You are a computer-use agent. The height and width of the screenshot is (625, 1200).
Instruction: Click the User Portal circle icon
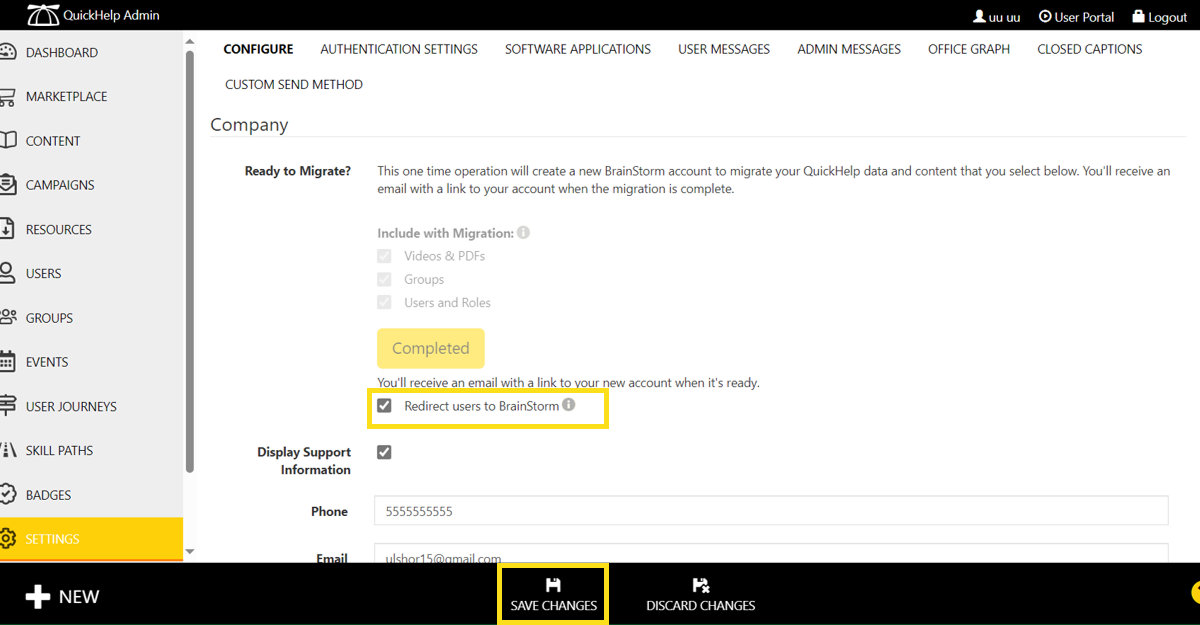[1045, 17]
